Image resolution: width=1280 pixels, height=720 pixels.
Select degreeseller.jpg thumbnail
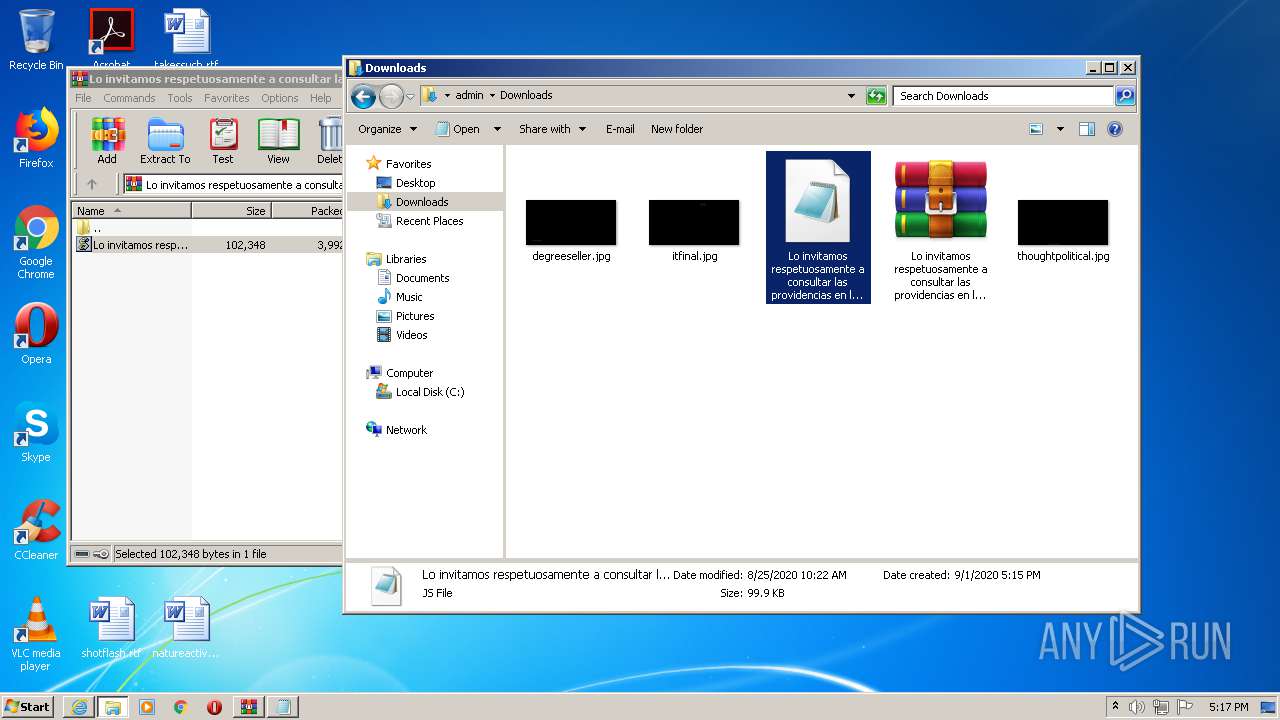(571, 222)
